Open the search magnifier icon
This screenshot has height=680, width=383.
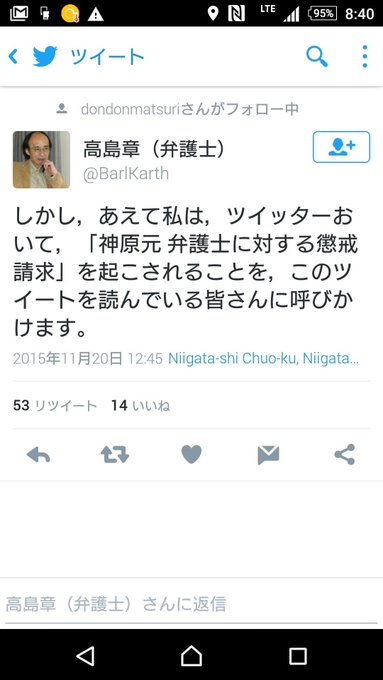tap(317, 56)
